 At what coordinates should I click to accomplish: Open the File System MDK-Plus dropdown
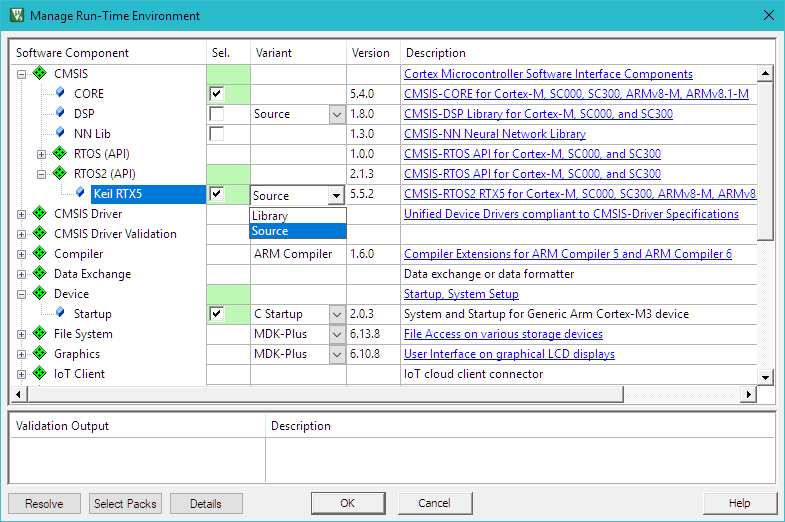point(337,335)
